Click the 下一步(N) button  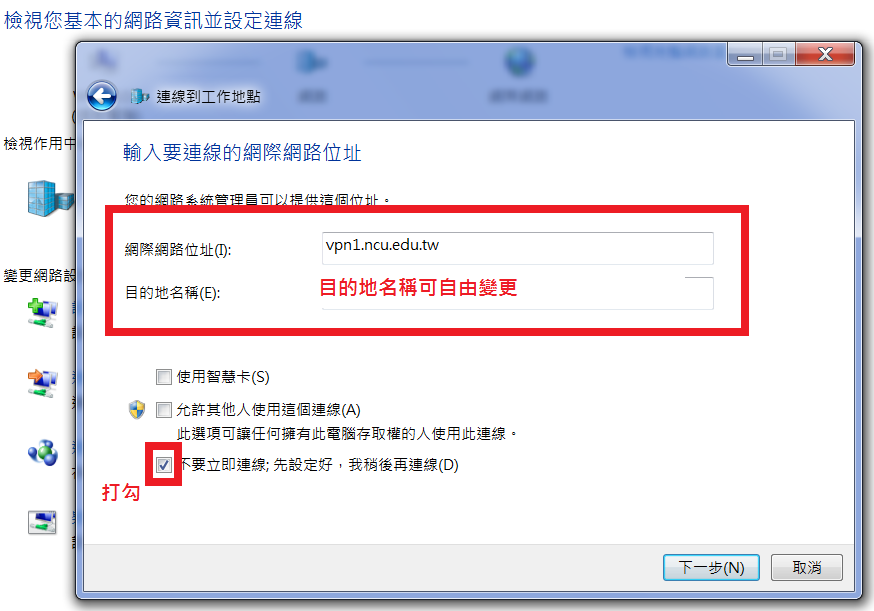click(x=711, y=568)
